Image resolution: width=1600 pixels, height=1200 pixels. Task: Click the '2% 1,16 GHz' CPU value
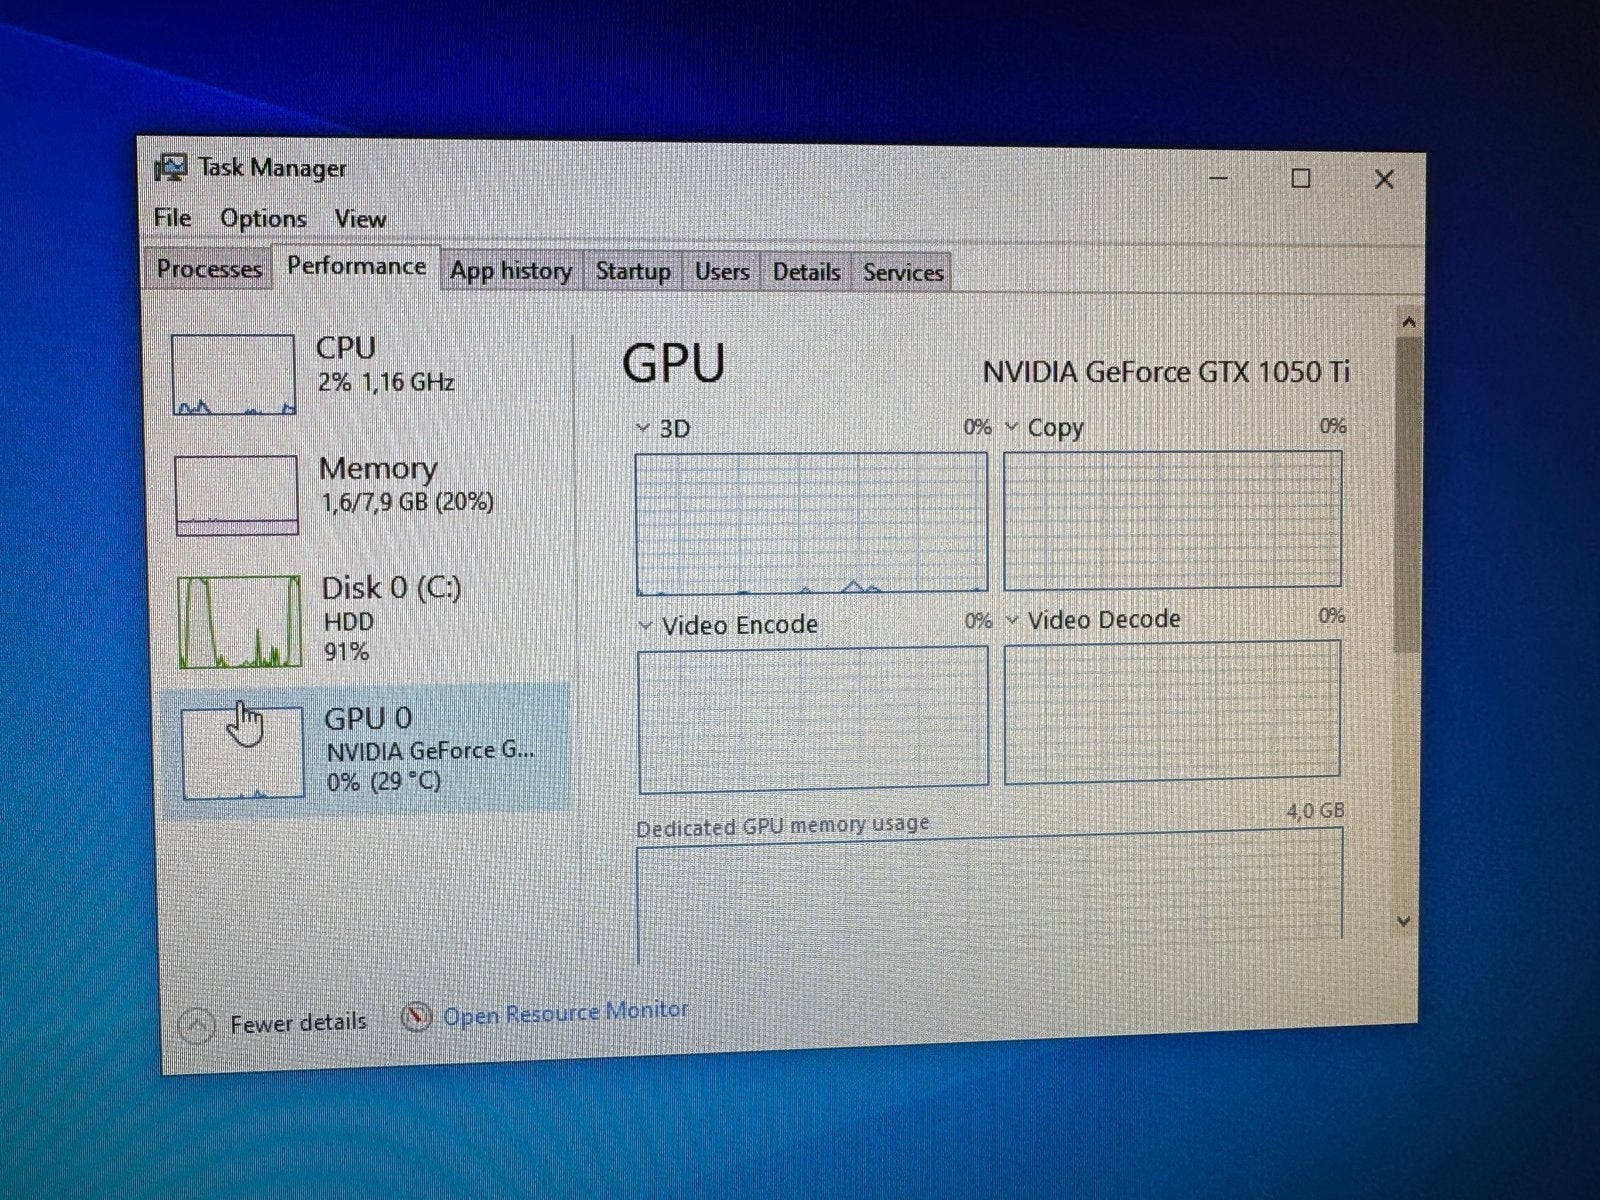(386, 382)
